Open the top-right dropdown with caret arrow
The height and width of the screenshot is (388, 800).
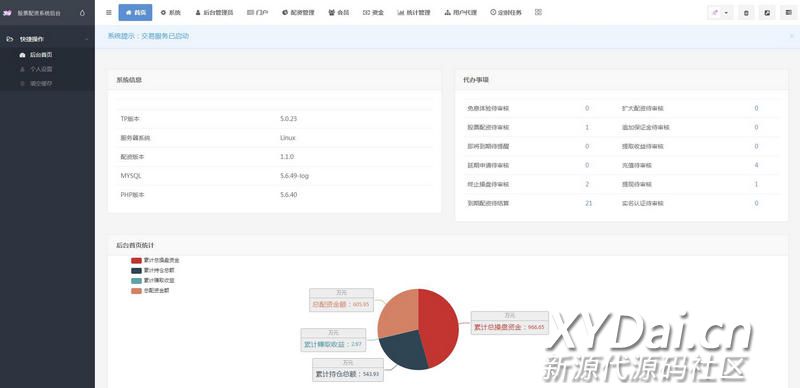(720, 13)
